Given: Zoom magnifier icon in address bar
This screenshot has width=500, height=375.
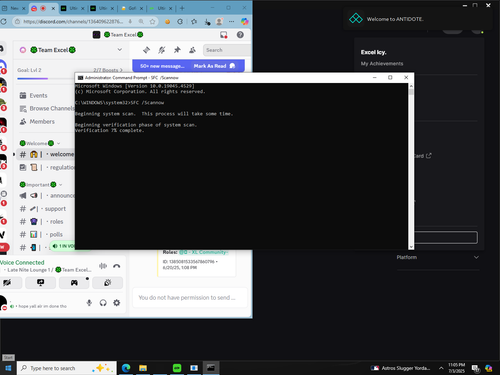Looking at the screenshot, I should click(x=141, y=22).
